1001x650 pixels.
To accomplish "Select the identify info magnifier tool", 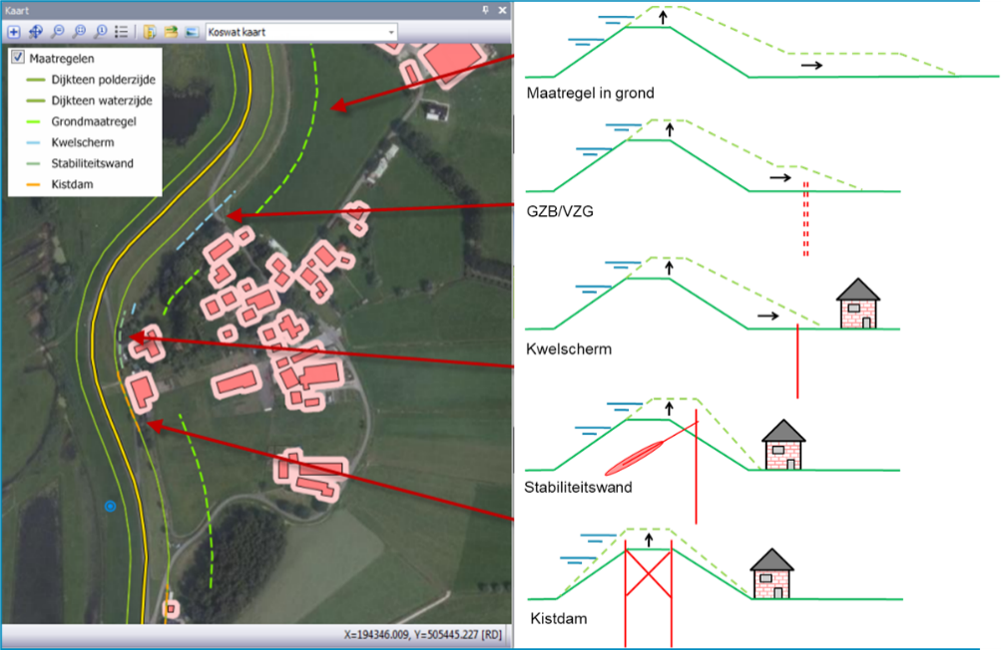I will 101,31.
